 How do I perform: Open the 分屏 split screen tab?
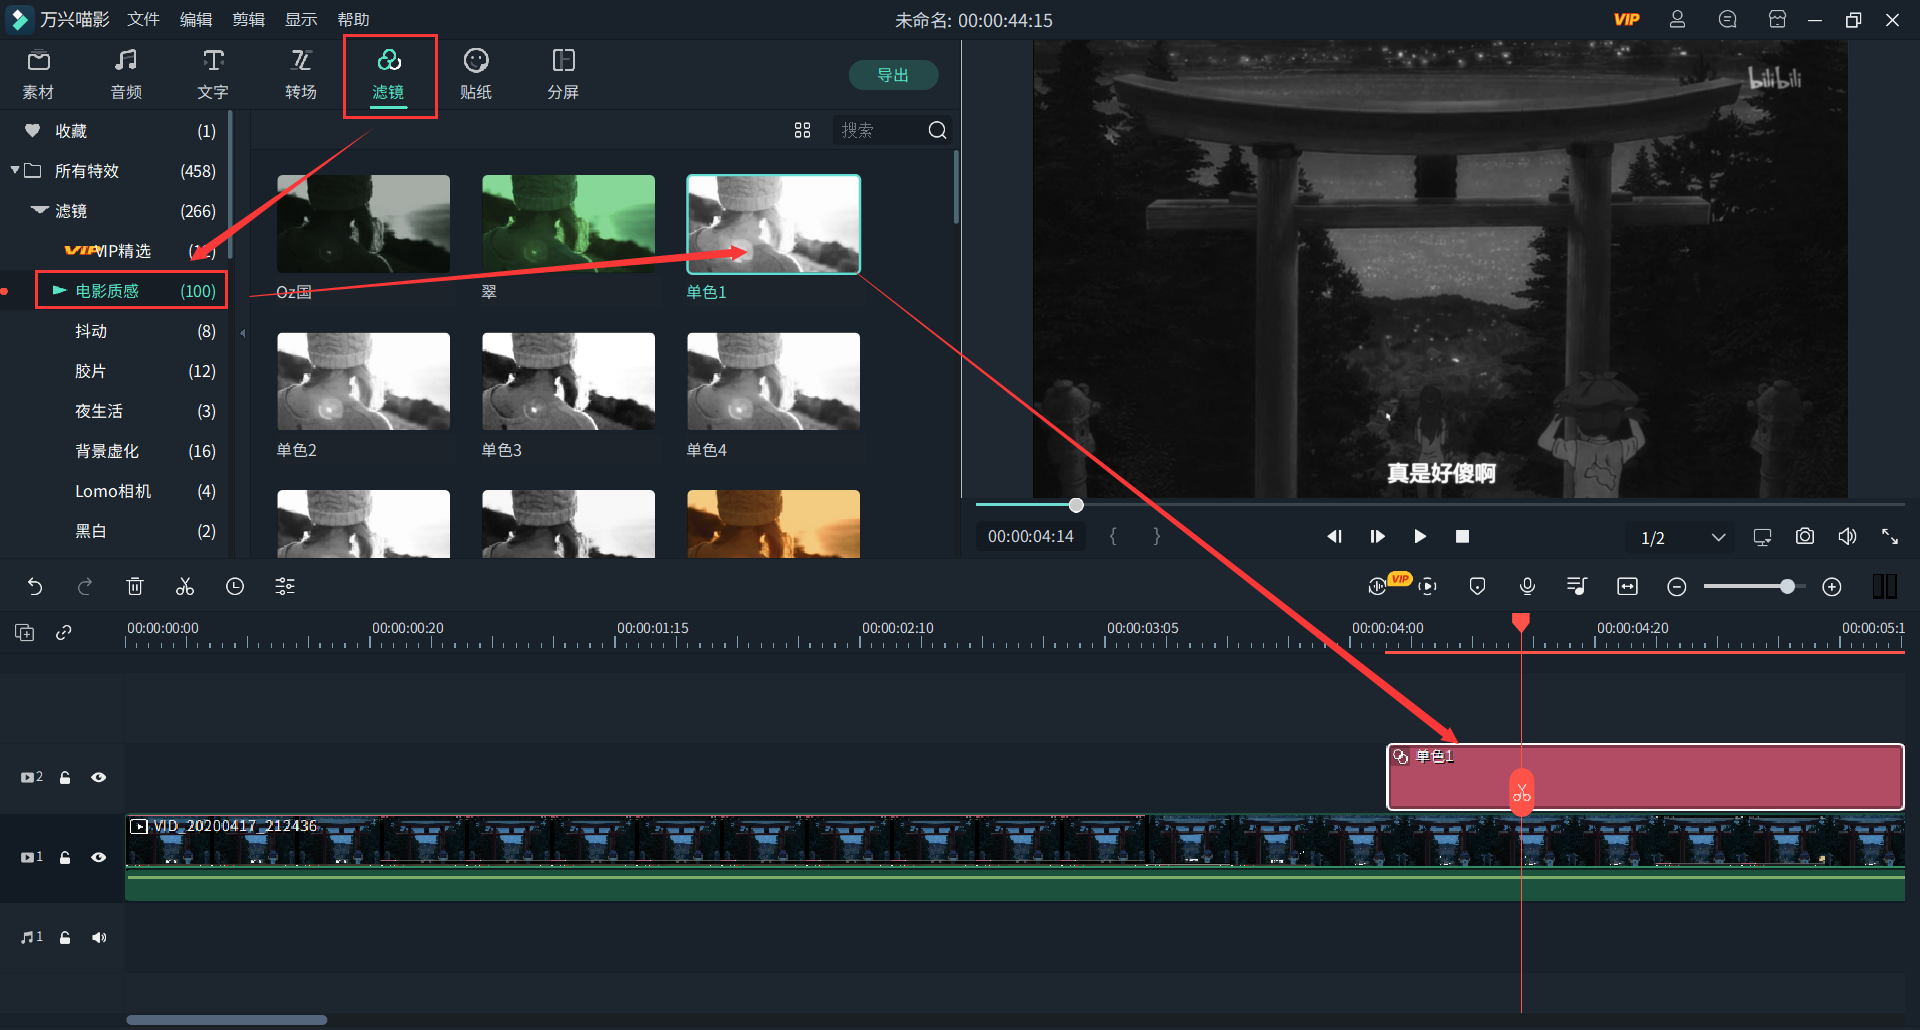(x=563, y=75)
